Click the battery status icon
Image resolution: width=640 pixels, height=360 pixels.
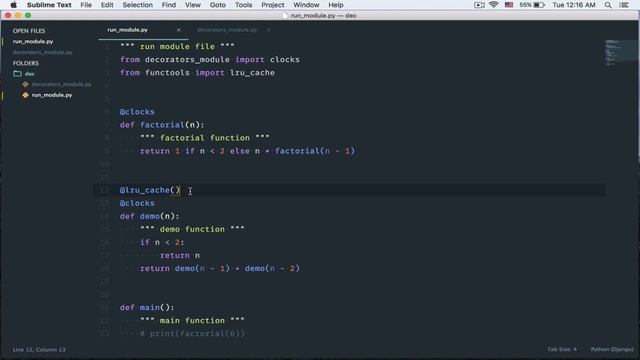coord(539,5)
